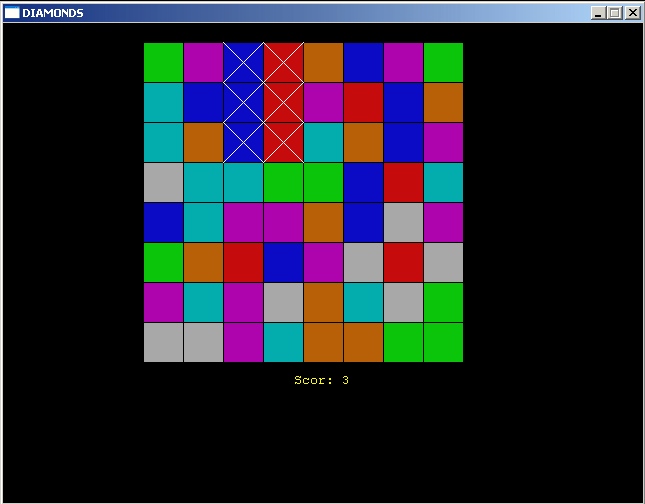Screen dimensions: 645x504
Task: Select the red tile in the fourth row
Action: [403, 182]
